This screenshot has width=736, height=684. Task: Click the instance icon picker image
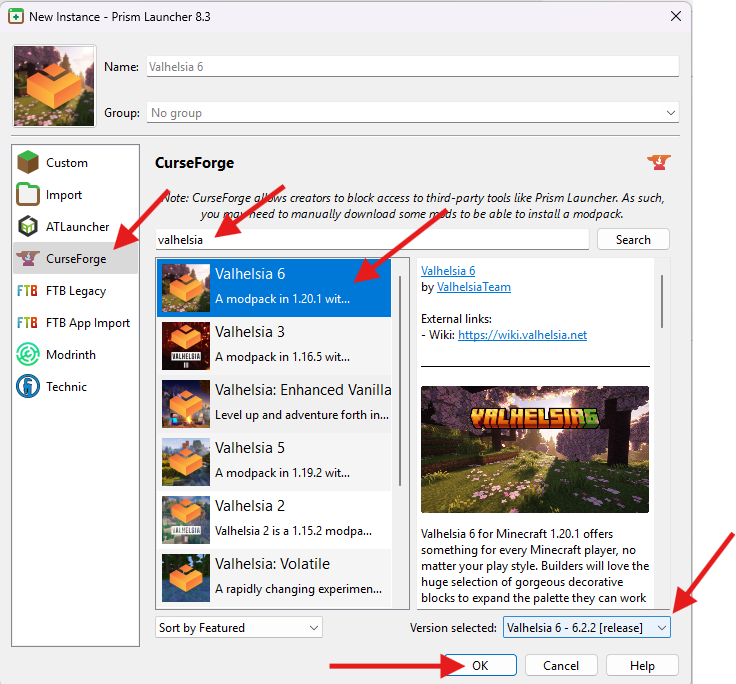click(x=54, y=86)
